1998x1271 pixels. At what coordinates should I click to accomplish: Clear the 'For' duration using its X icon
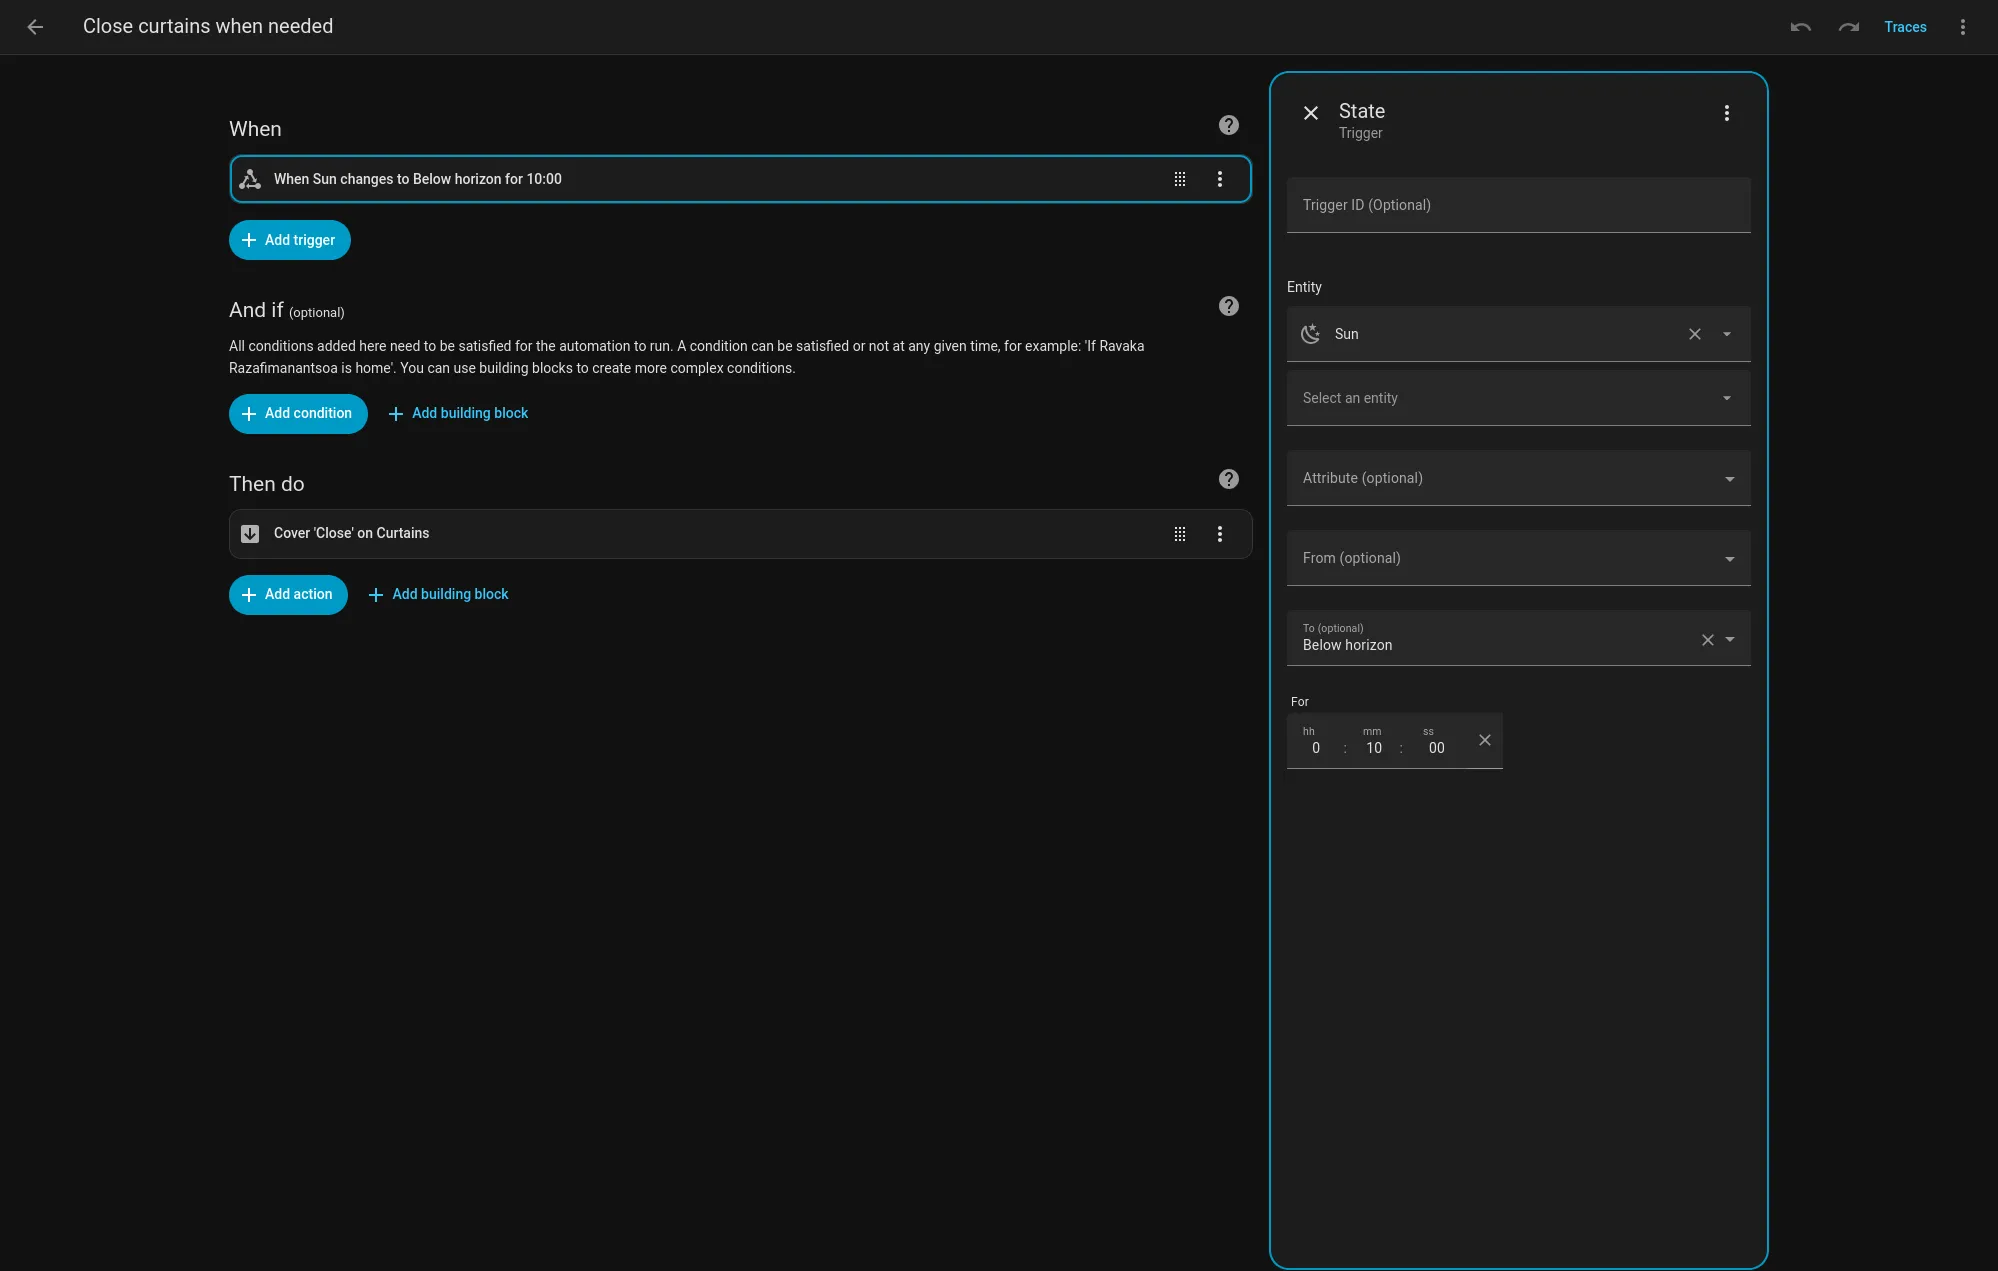tap(1484, 740)
